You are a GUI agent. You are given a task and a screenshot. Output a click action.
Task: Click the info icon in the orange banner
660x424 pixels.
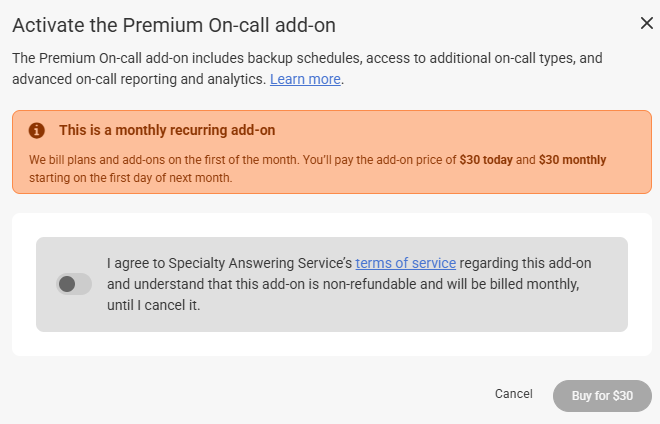coord(37,131)
